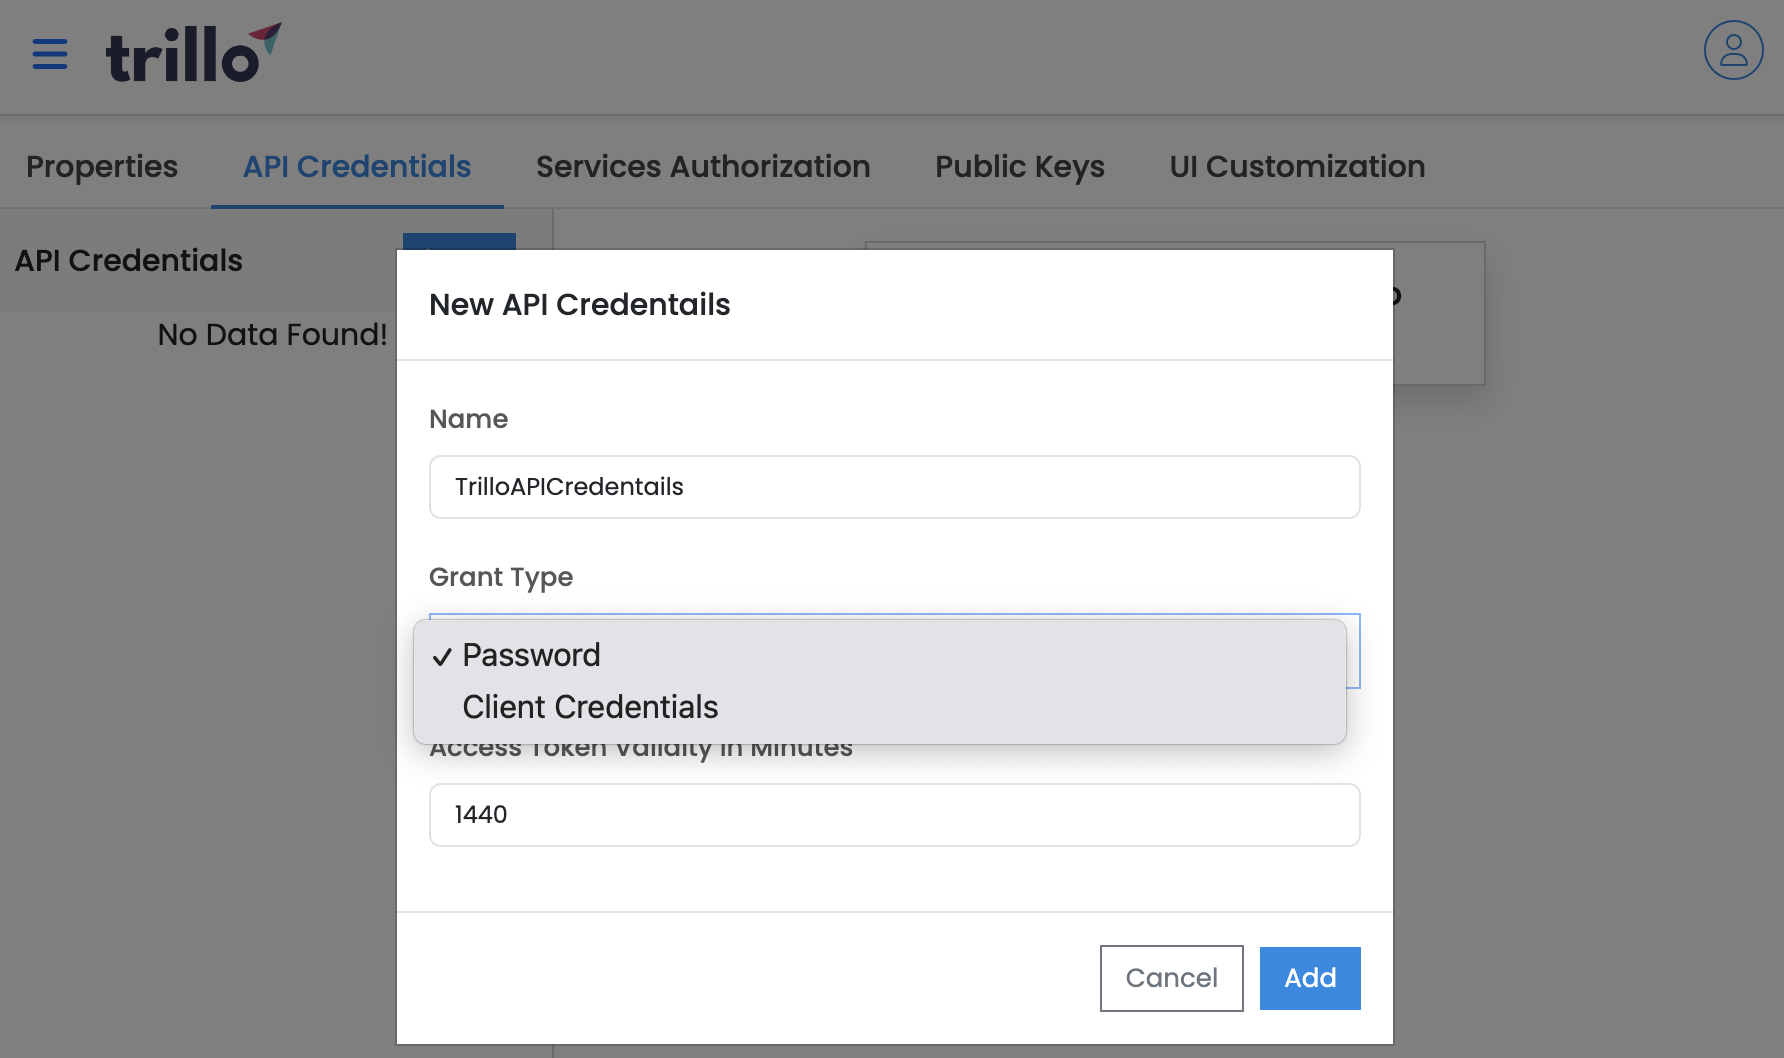The height and width of the screenshot is (1058, 1784).
Task: Focus the Name input field
Action: click(894, 487)
